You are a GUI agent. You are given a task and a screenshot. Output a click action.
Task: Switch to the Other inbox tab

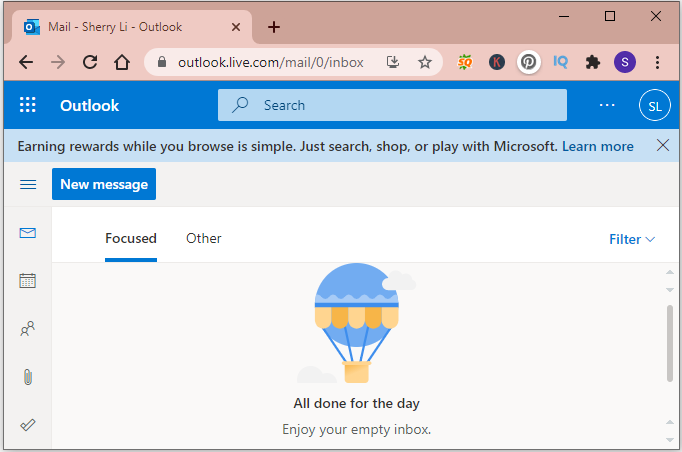(x=204, y=238)
